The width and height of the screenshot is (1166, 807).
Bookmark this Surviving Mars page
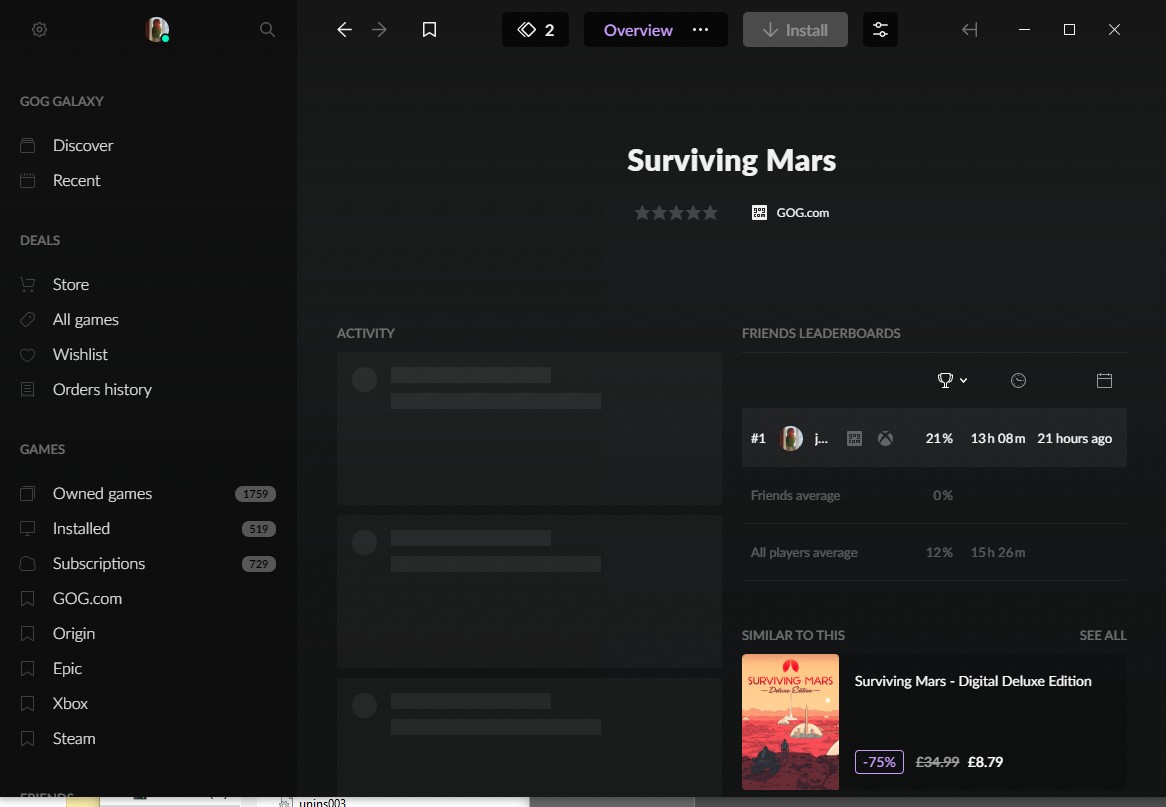429,30
